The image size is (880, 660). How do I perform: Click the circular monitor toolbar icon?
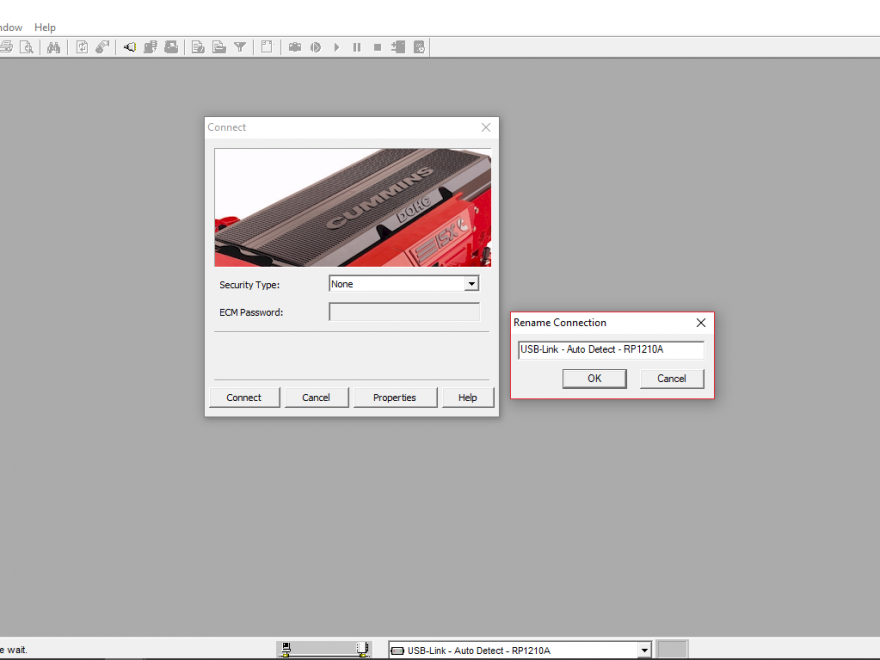click(315, 47)
